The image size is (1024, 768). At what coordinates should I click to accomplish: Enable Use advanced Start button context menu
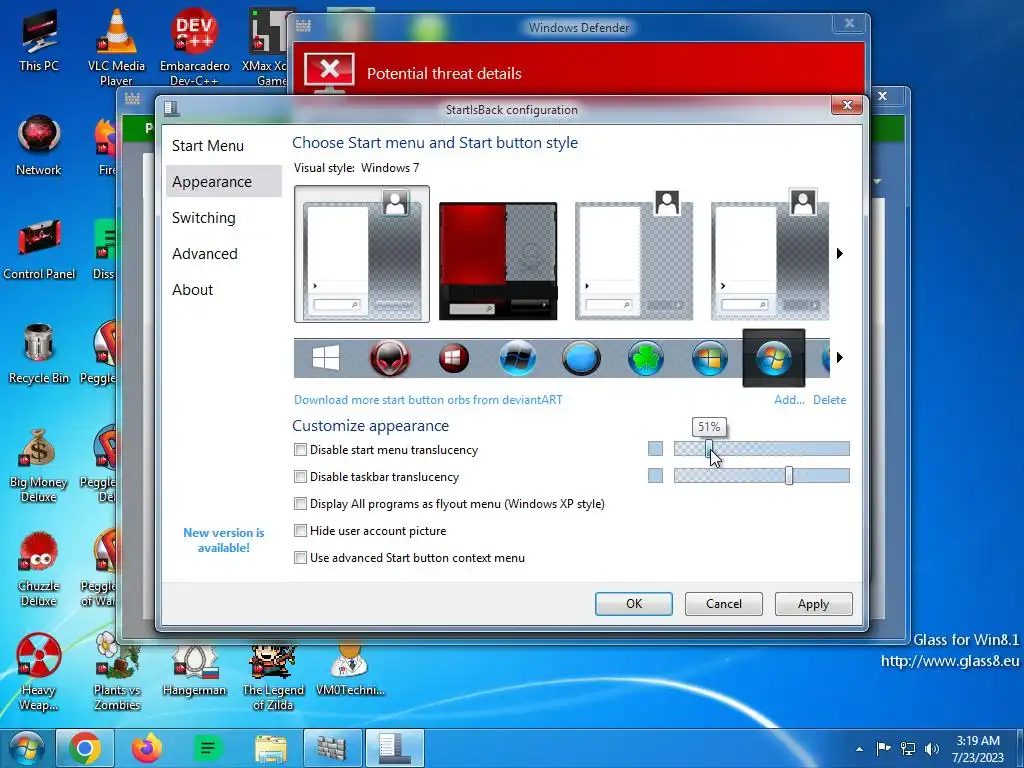click(x=300, y=558)
